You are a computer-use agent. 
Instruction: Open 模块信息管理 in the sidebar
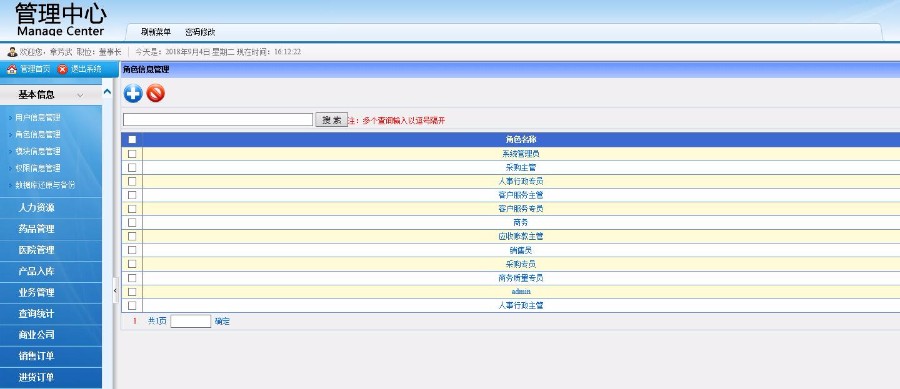pyautogui.click(x=37, y=151)
